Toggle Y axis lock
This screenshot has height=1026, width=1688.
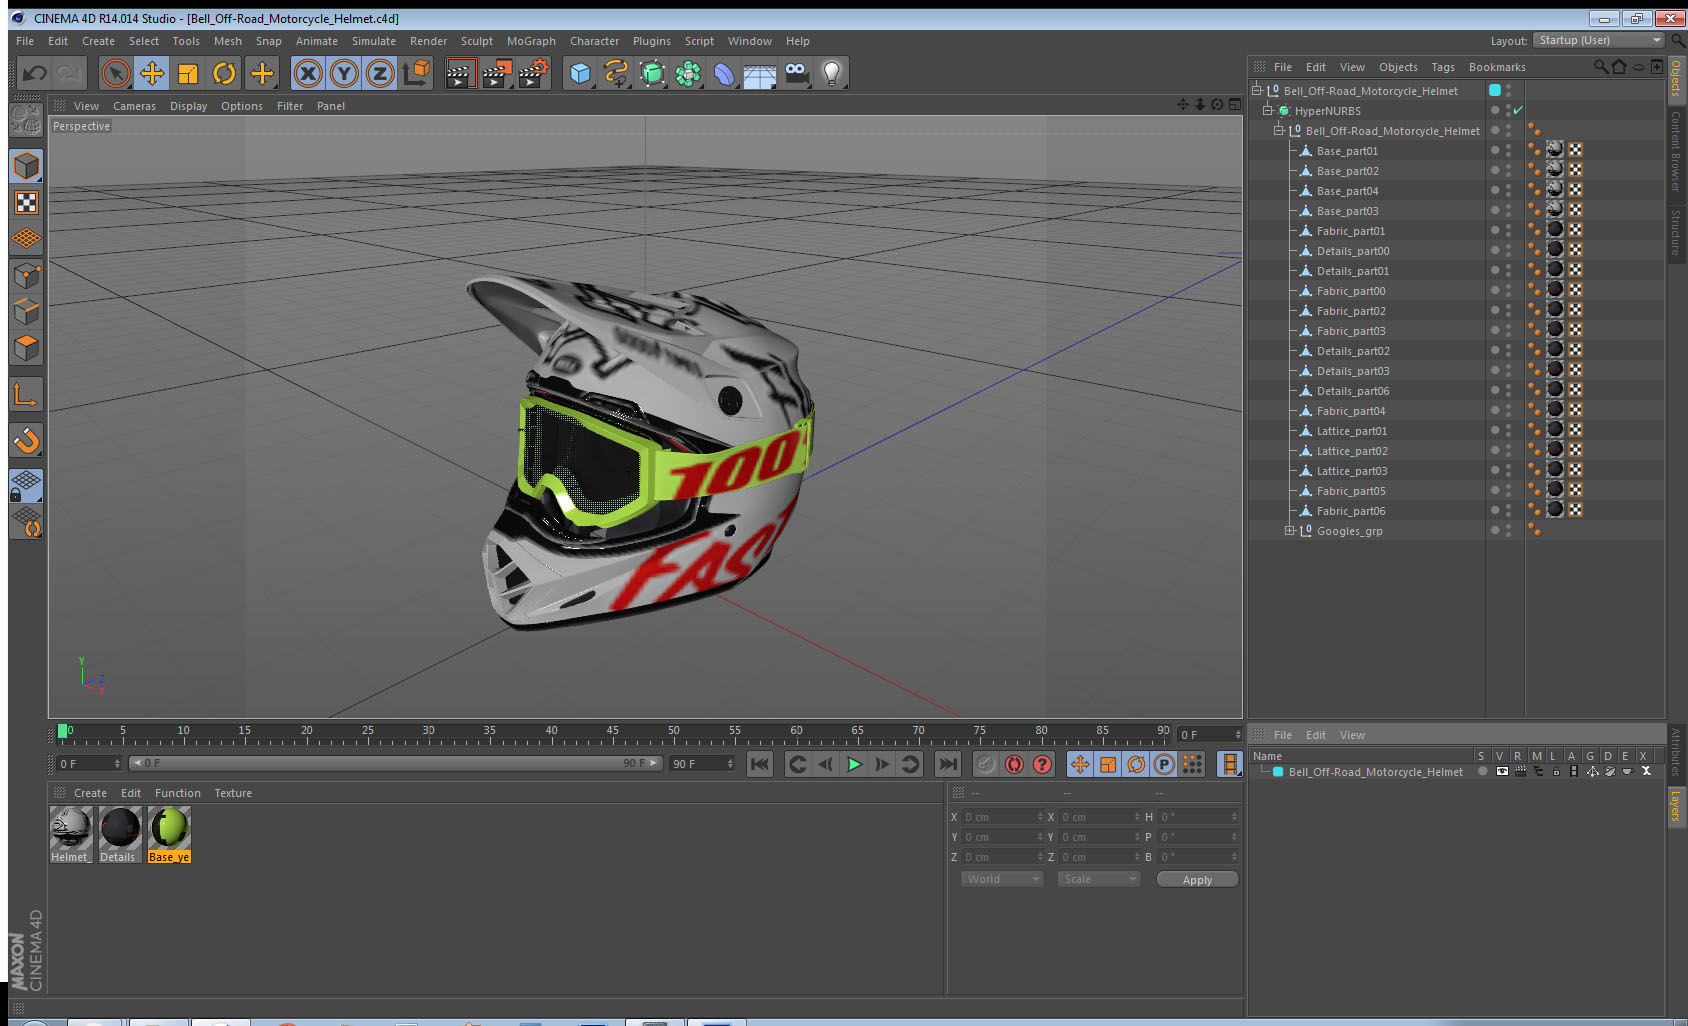point(344,73)
